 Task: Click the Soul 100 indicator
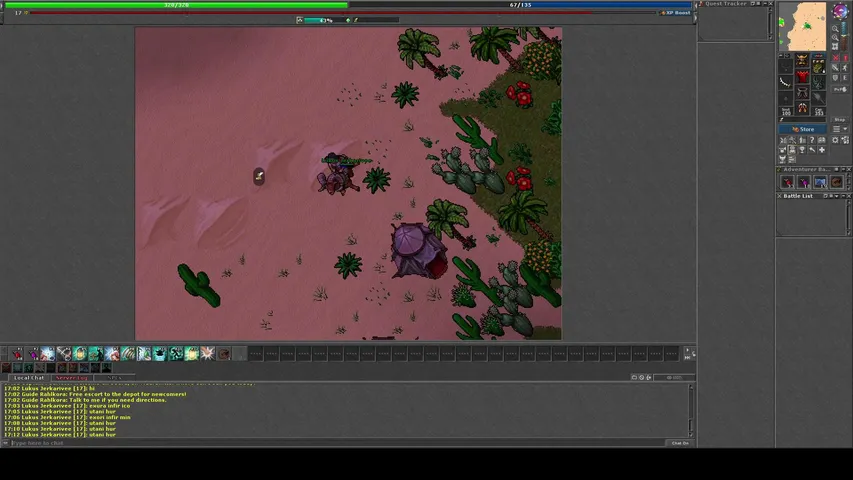click(786, 111)
